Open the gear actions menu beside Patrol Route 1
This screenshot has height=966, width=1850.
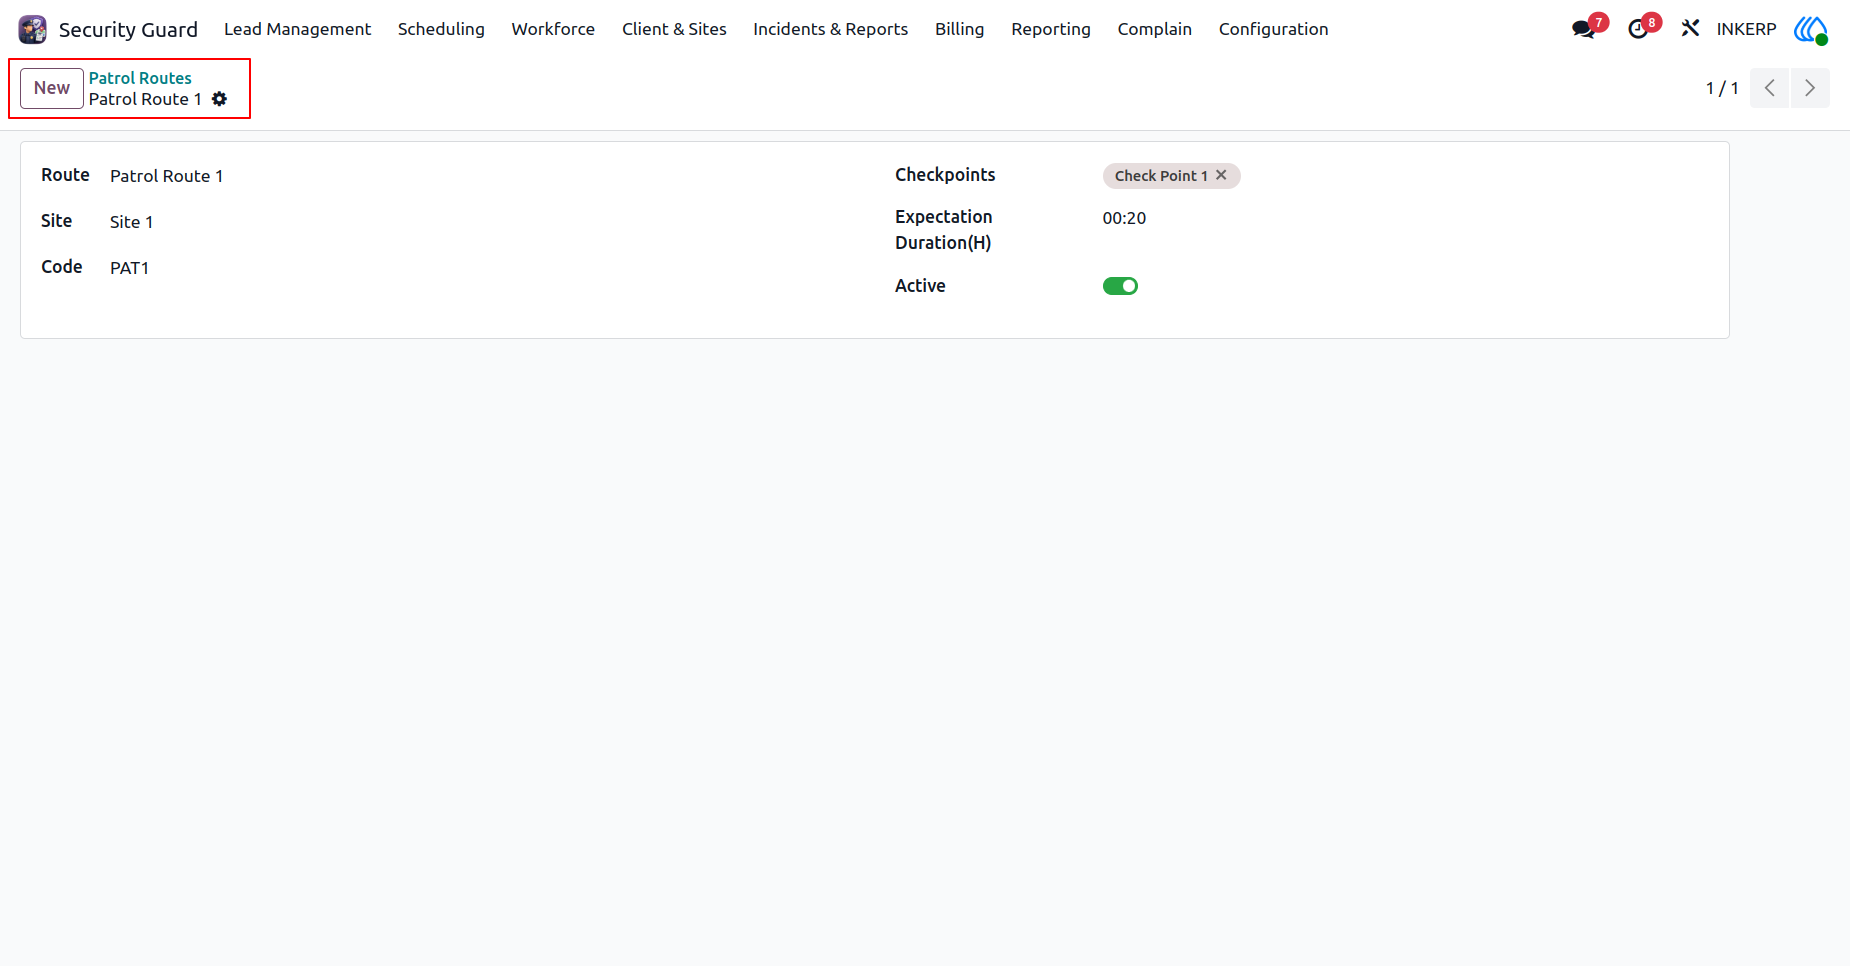click(x=220, y=99)
